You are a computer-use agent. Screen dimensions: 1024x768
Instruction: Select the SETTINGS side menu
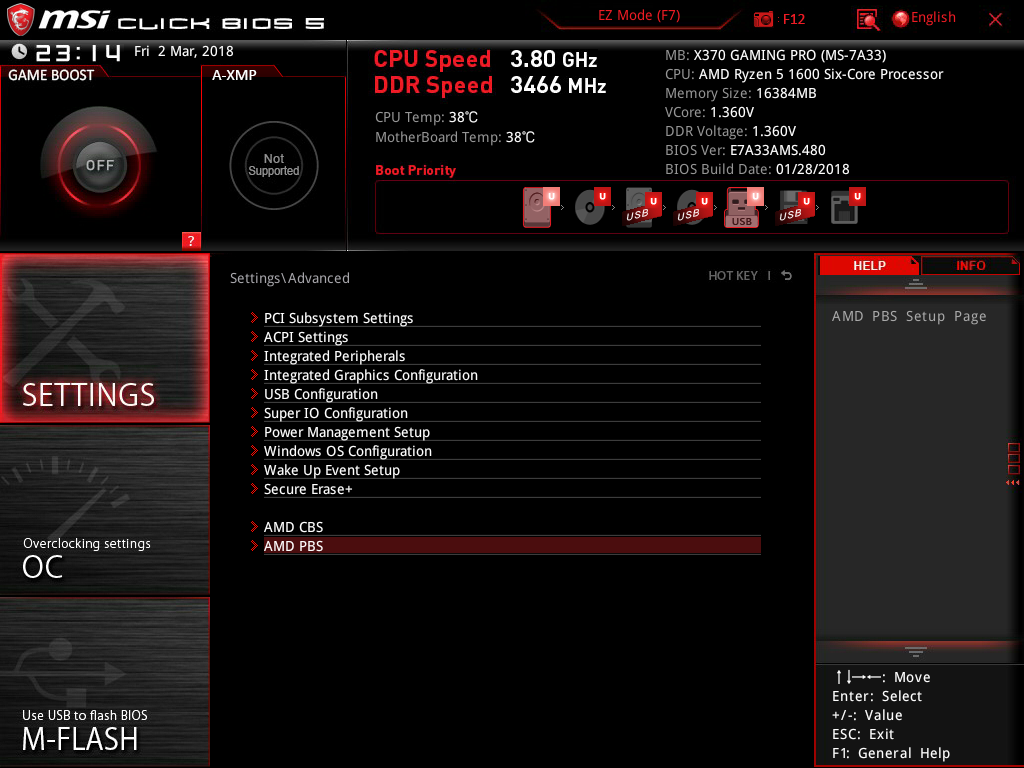(x=104, y=338)
